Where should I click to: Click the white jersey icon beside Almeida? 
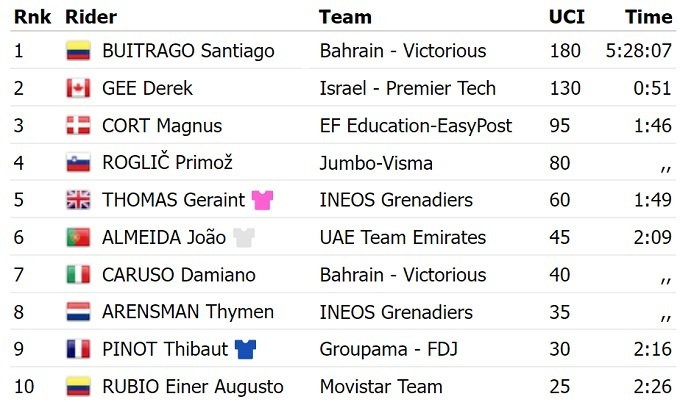click(x=245, y=238)
